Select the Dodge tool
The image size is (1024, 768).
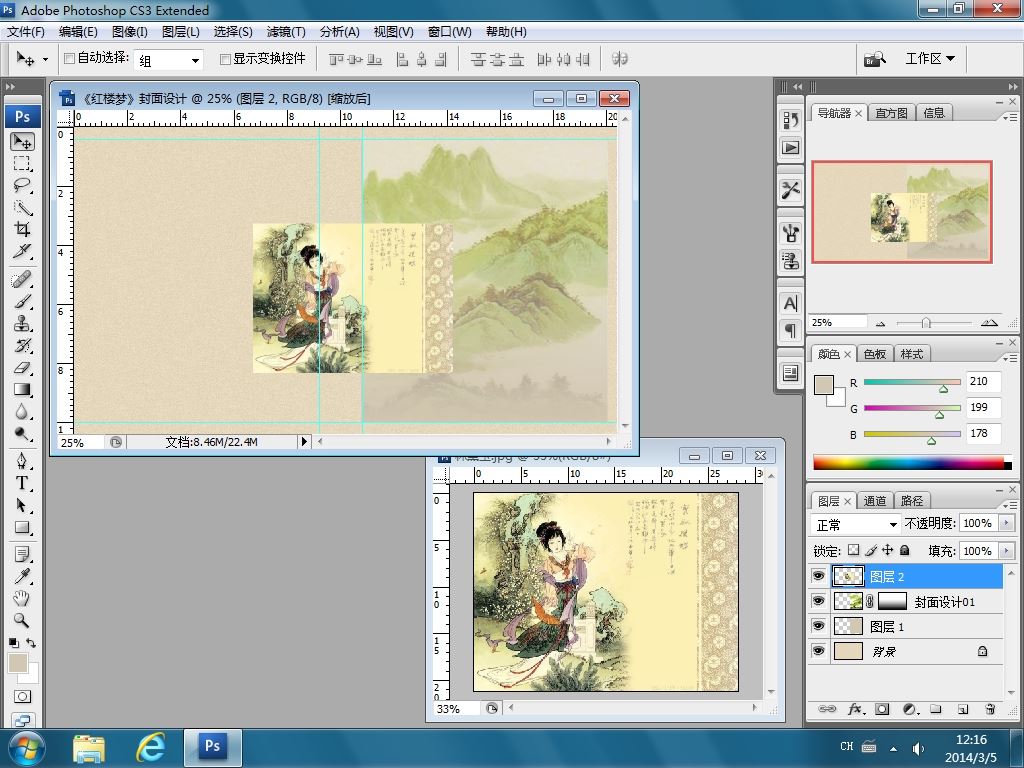pos(22,434)
